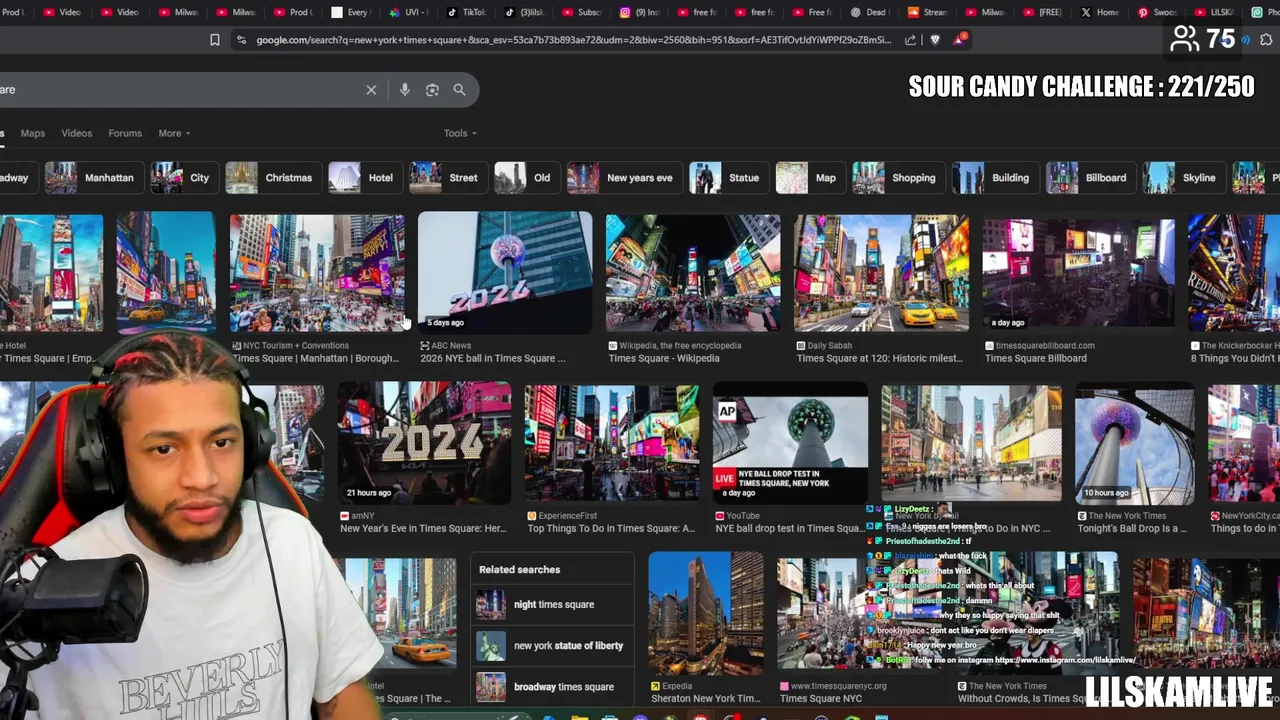Open the amNY gold 2024 numerals thumbnail

click(424, 443)
